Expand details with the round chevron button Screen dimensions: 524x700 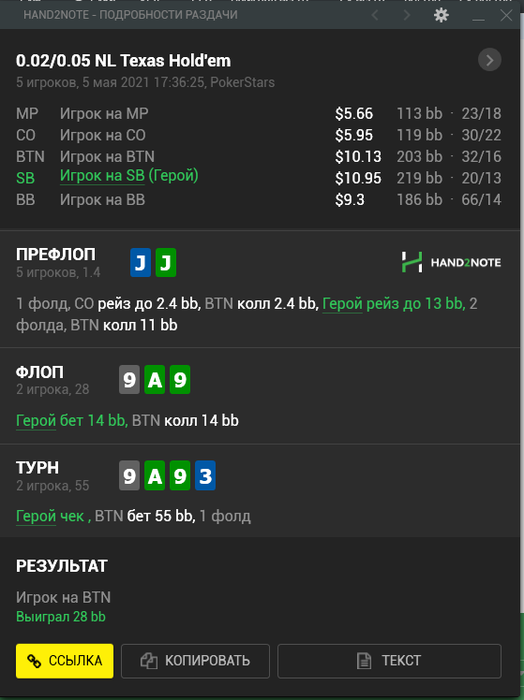click(x=490, y=60)
